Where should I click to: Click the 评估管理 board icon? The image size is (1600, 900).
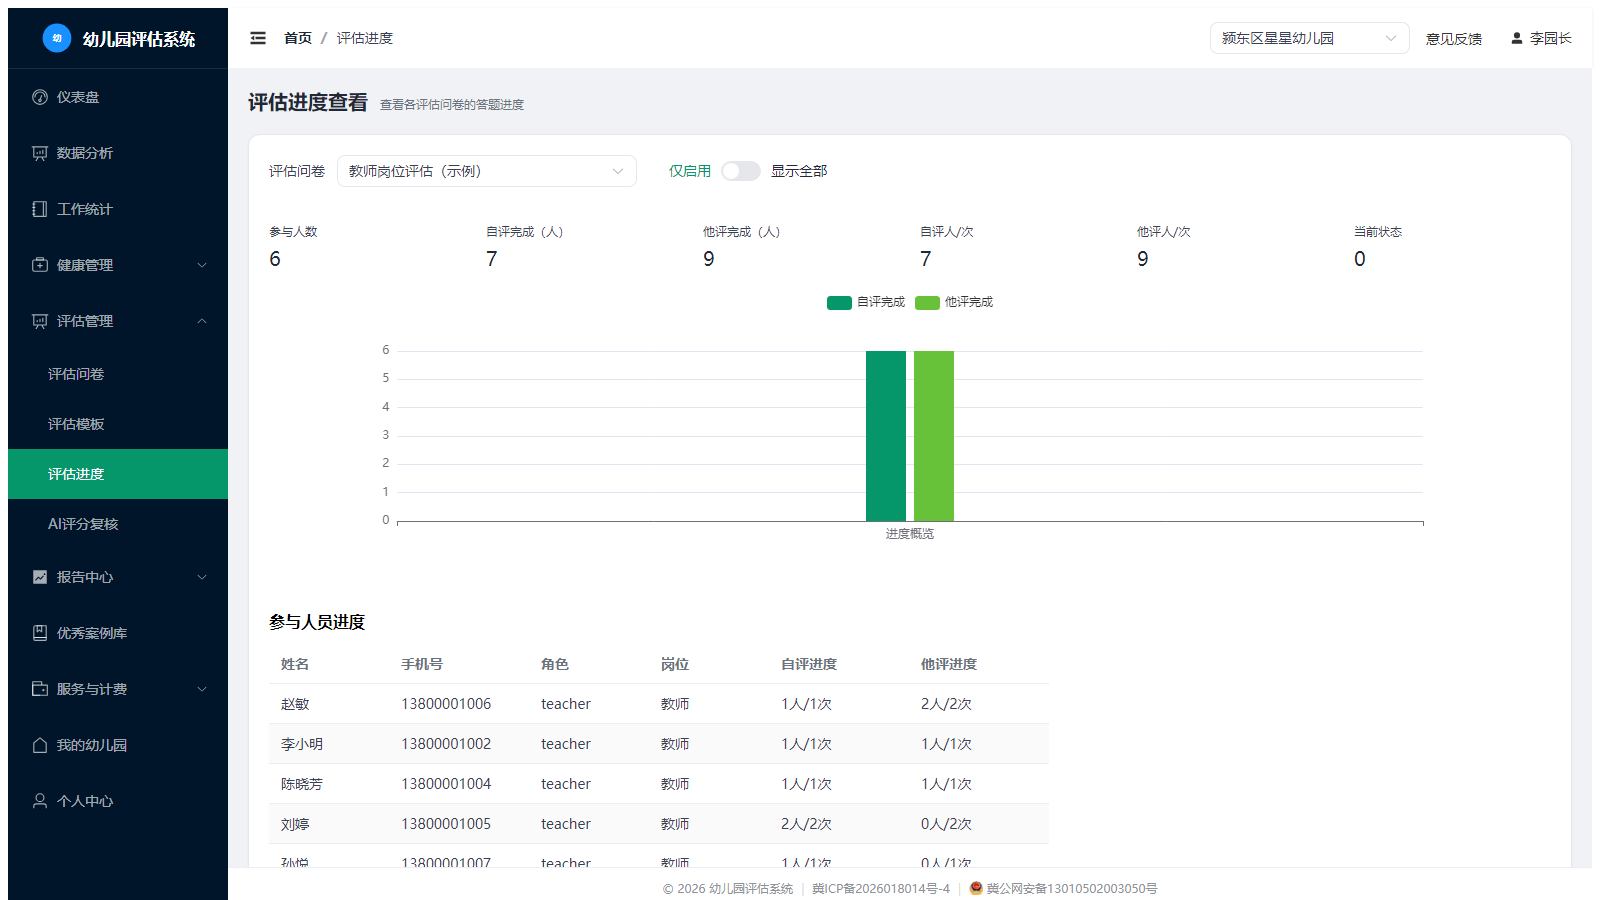point(40,321)
